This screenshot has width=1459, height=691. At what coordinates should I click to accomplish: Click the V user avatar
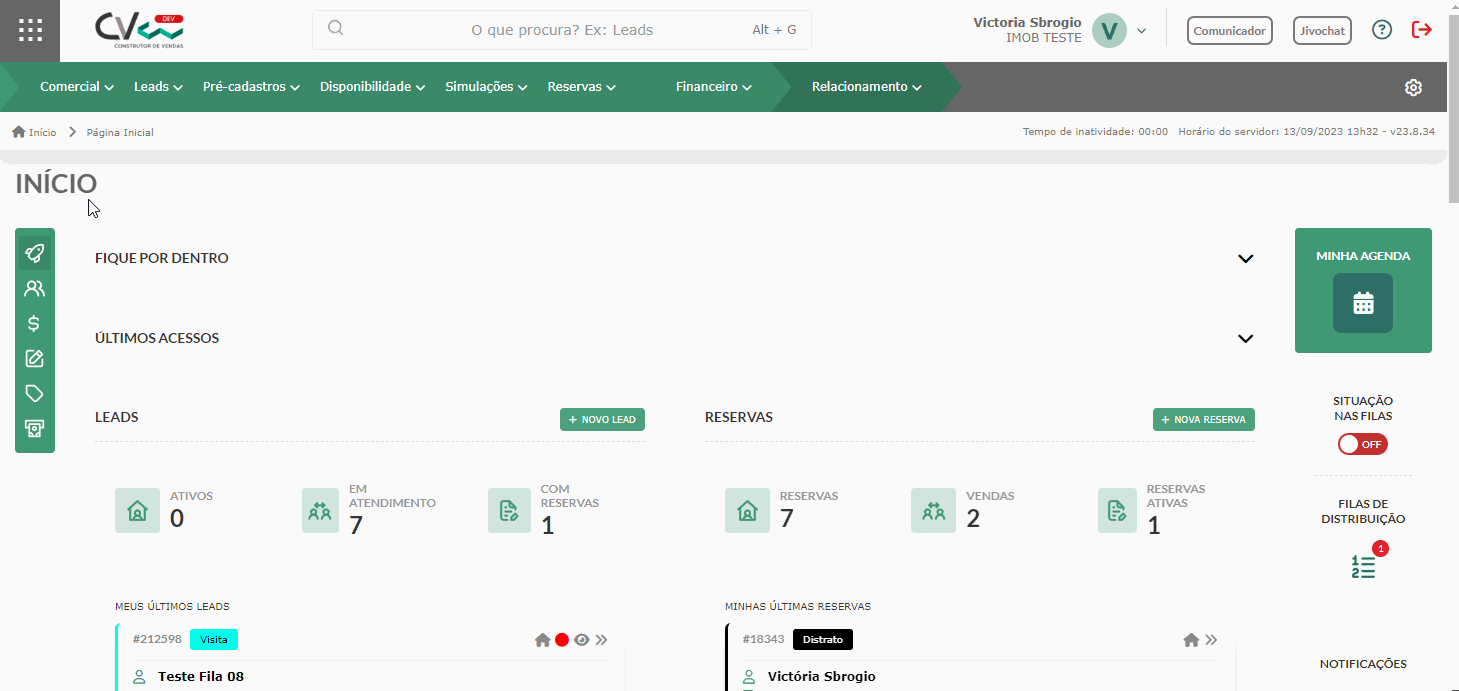pyautogui.click(x=1109, y=30)
